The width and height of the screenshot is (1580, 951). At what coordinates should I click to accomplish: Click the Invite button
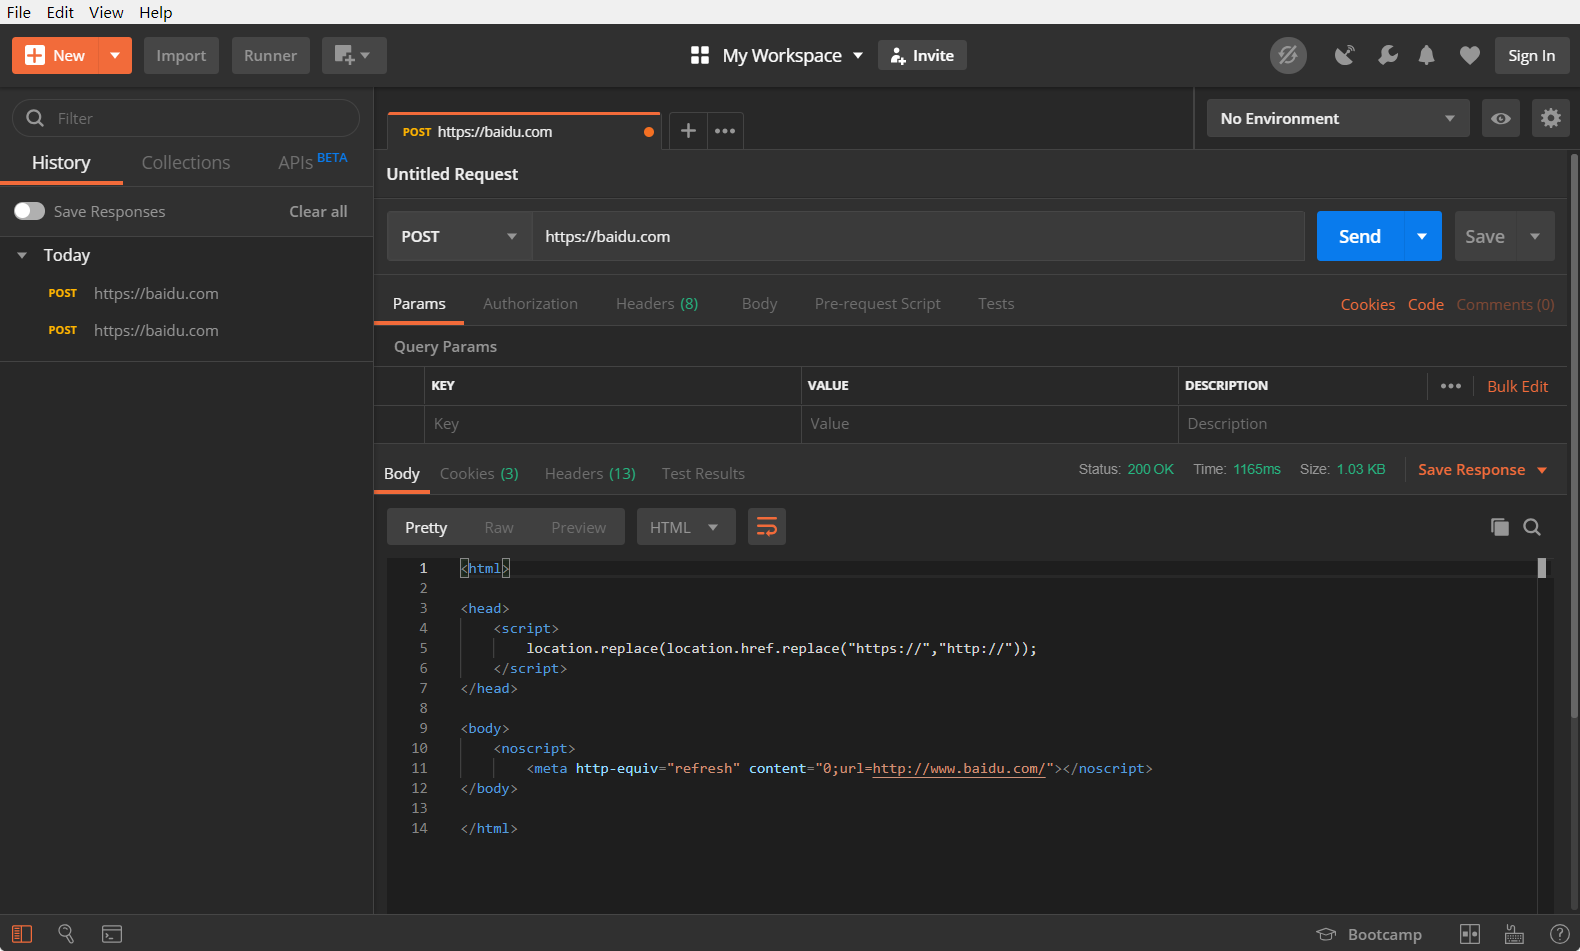(x=922, y=56)
